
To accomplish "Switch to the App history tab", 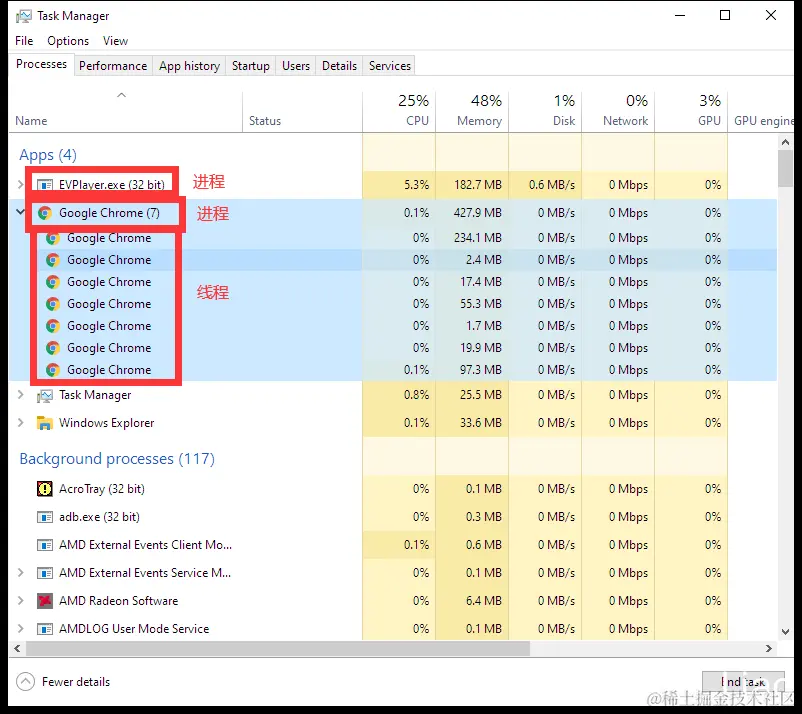I will (189, 66).
